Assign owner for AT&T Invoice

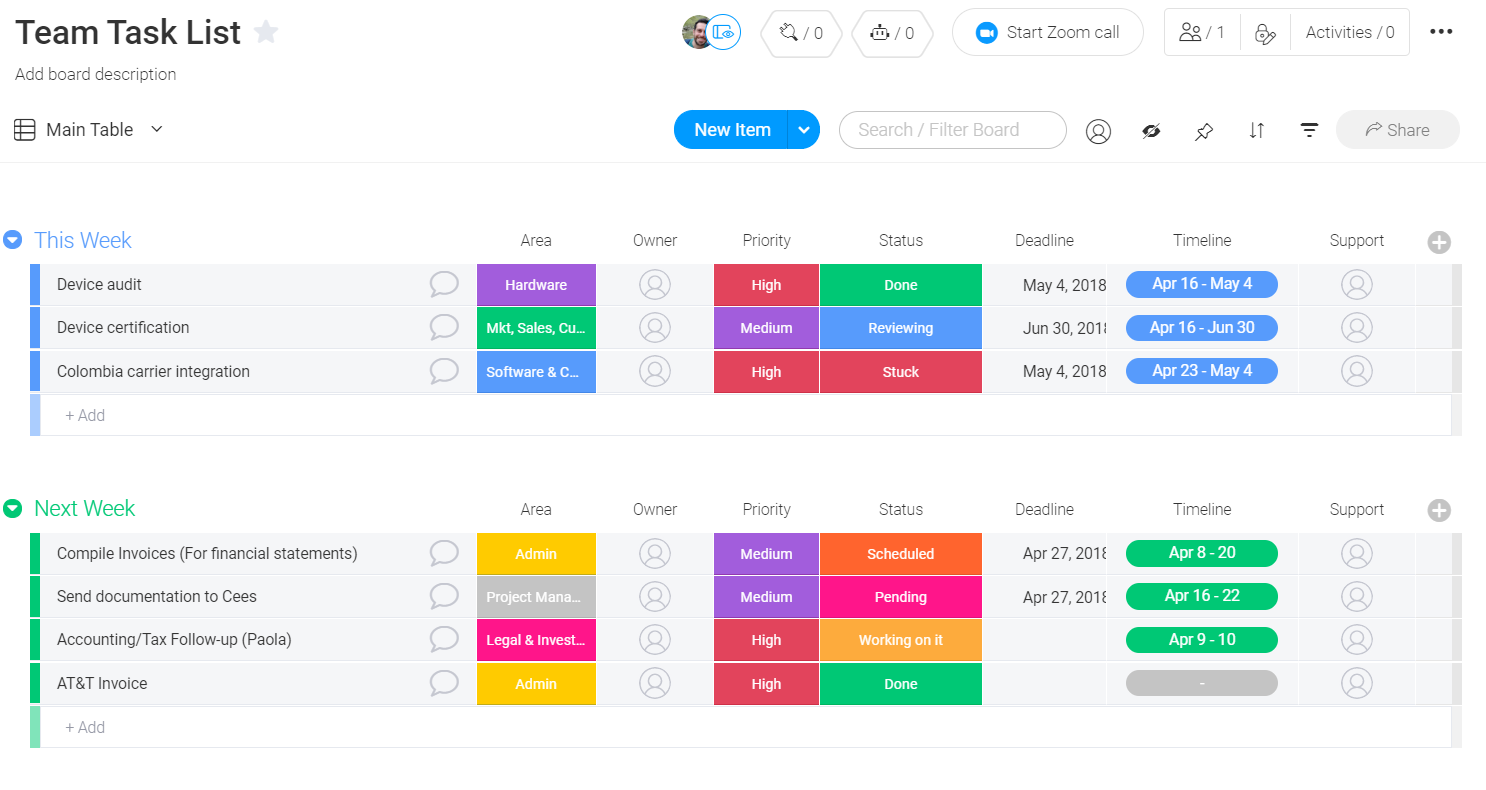coord(655,684)
